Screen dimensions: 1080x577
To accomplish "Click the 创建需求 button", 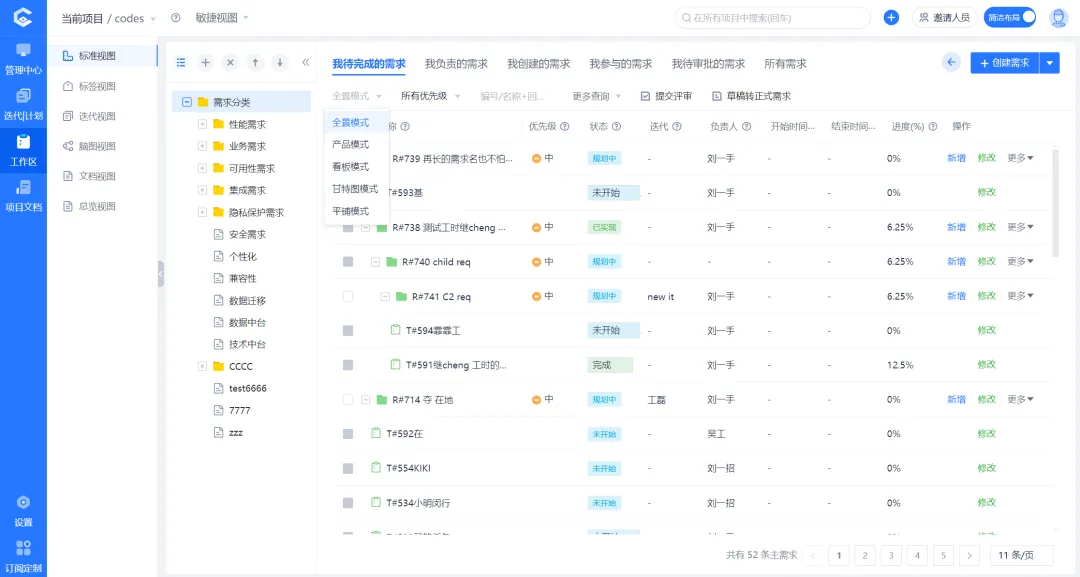I will click(x=1005, y=63).
